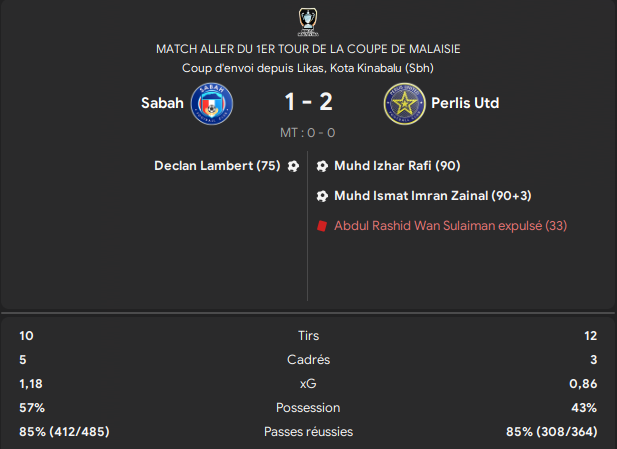Click the Tirs statistics row label

pyautogui.click(x=308, y=336)
